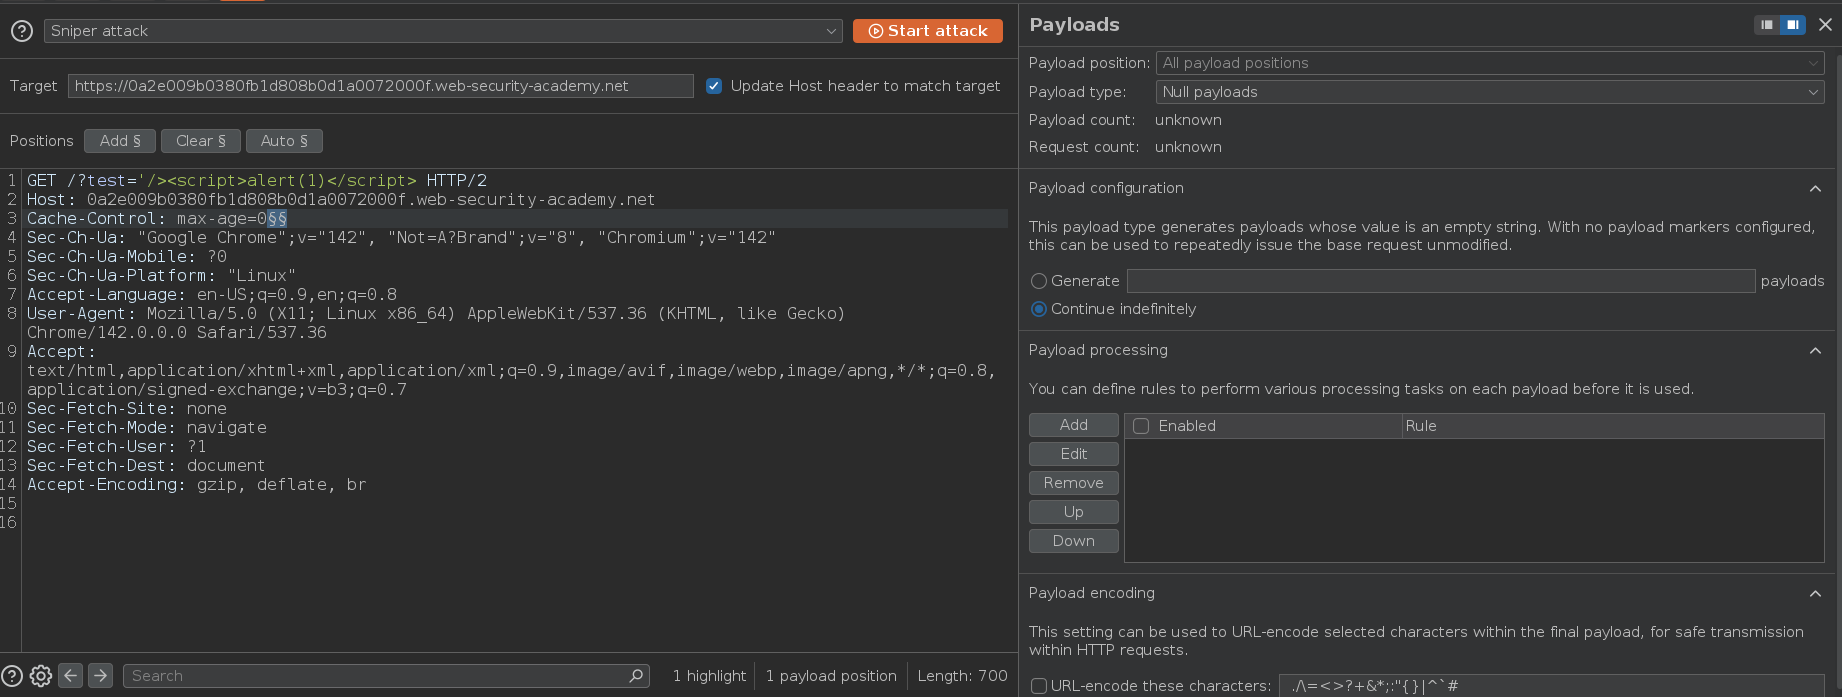Click the attack type help icon
1842x697 pixels.
(22, 32)
